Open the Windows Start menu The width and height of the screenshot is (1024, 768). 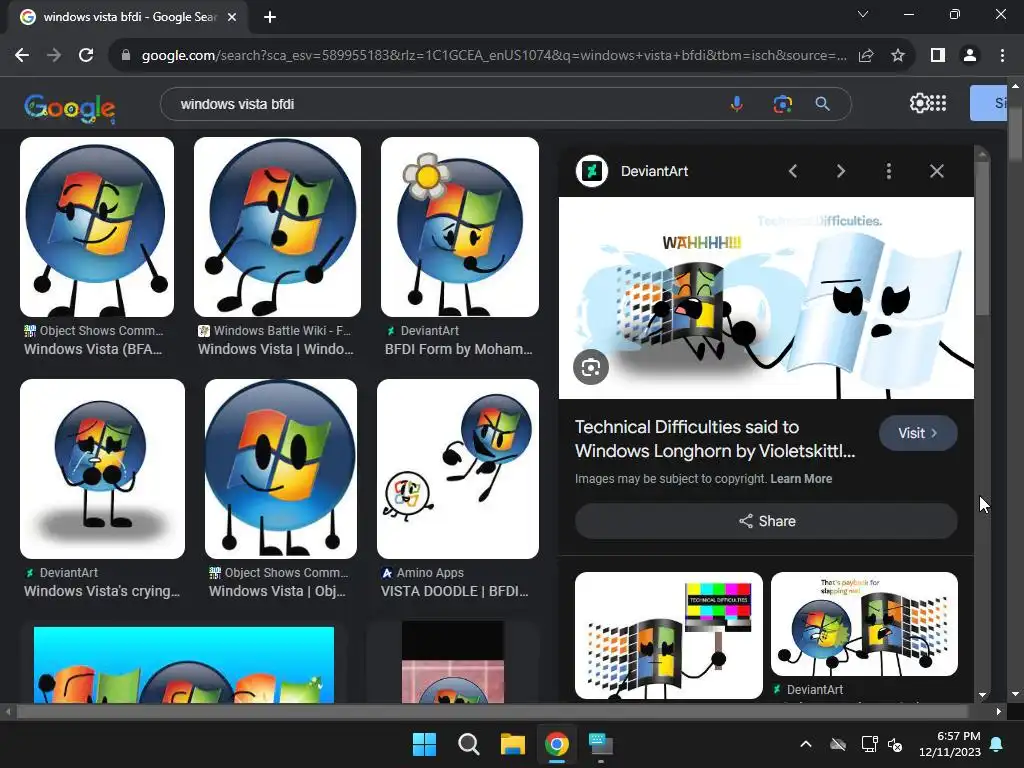pos(424,744)
